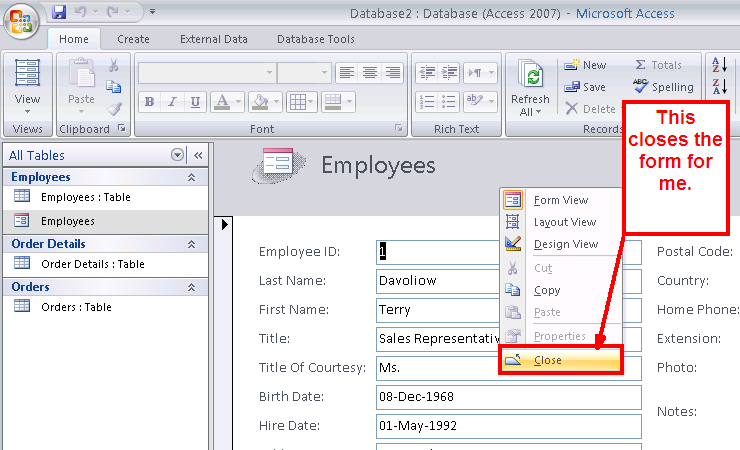
Task: Click the Birth Date field
Action: [509, 397]
